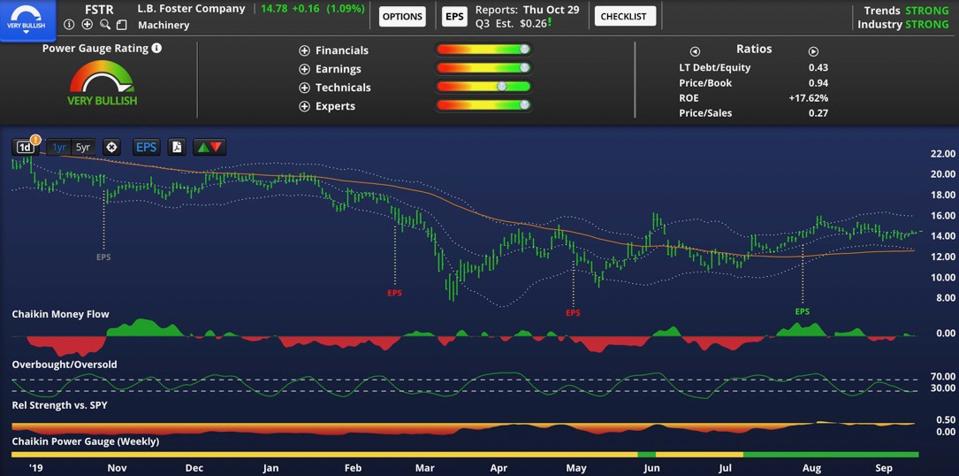Click the red EPS marker in May
Image resolution: width=959 pixels, height=476 pixels.
tap(573, 313)
